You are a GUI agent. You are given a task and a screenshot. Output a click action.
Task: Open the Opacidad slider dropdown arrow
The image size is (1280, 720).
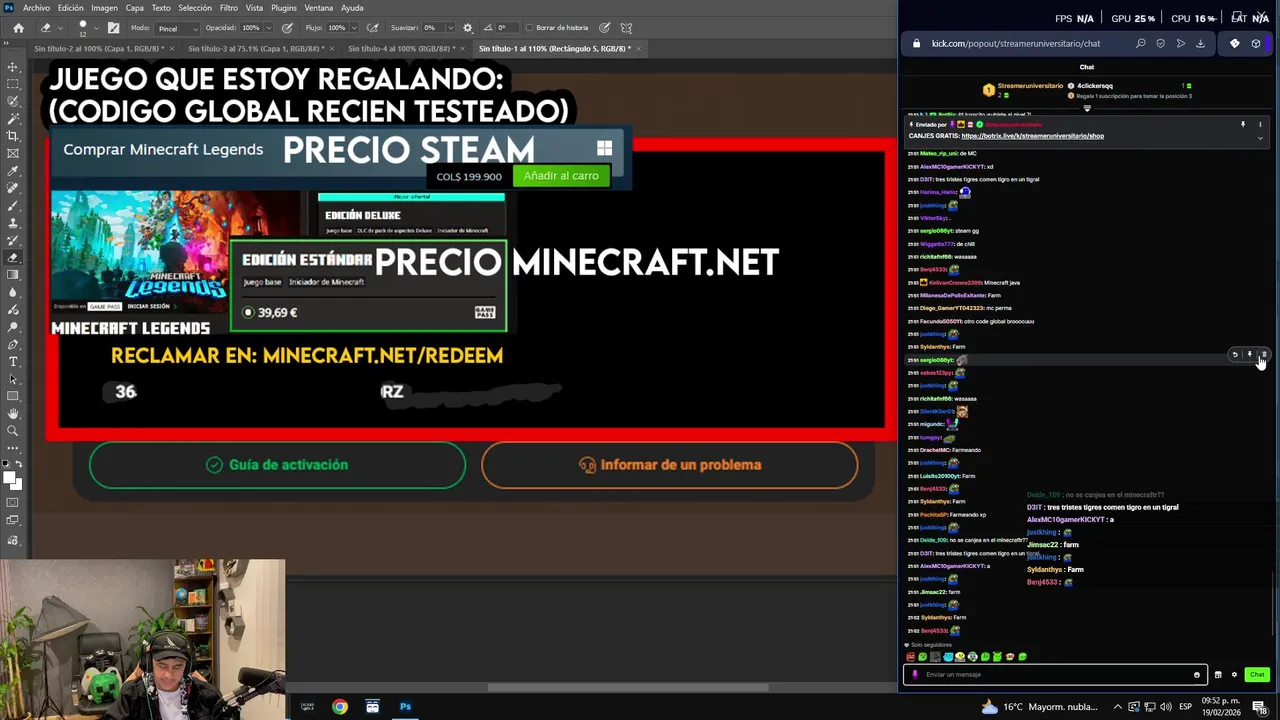tap(269, 28)
